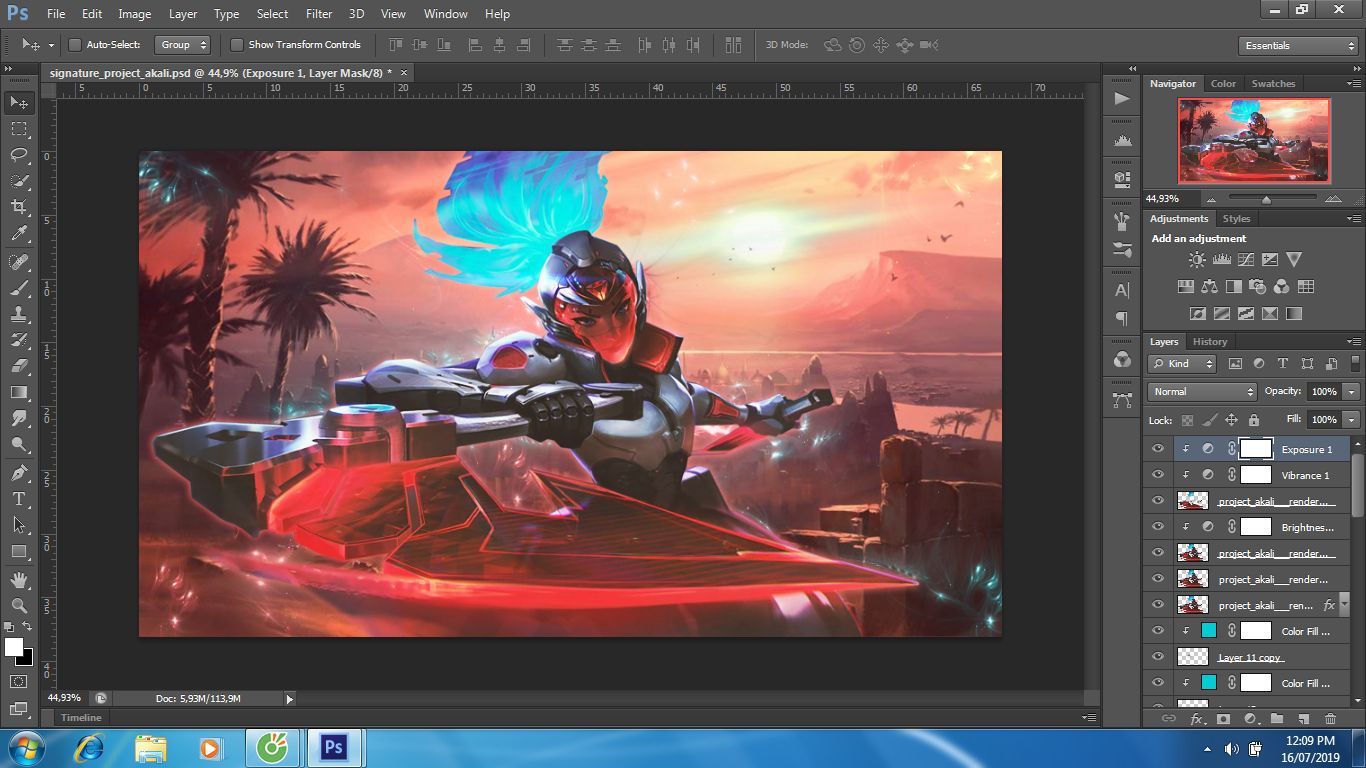Screen dimensions: 1366x768
Task: Open the Image menu
Action: click(x=135, y=14)
